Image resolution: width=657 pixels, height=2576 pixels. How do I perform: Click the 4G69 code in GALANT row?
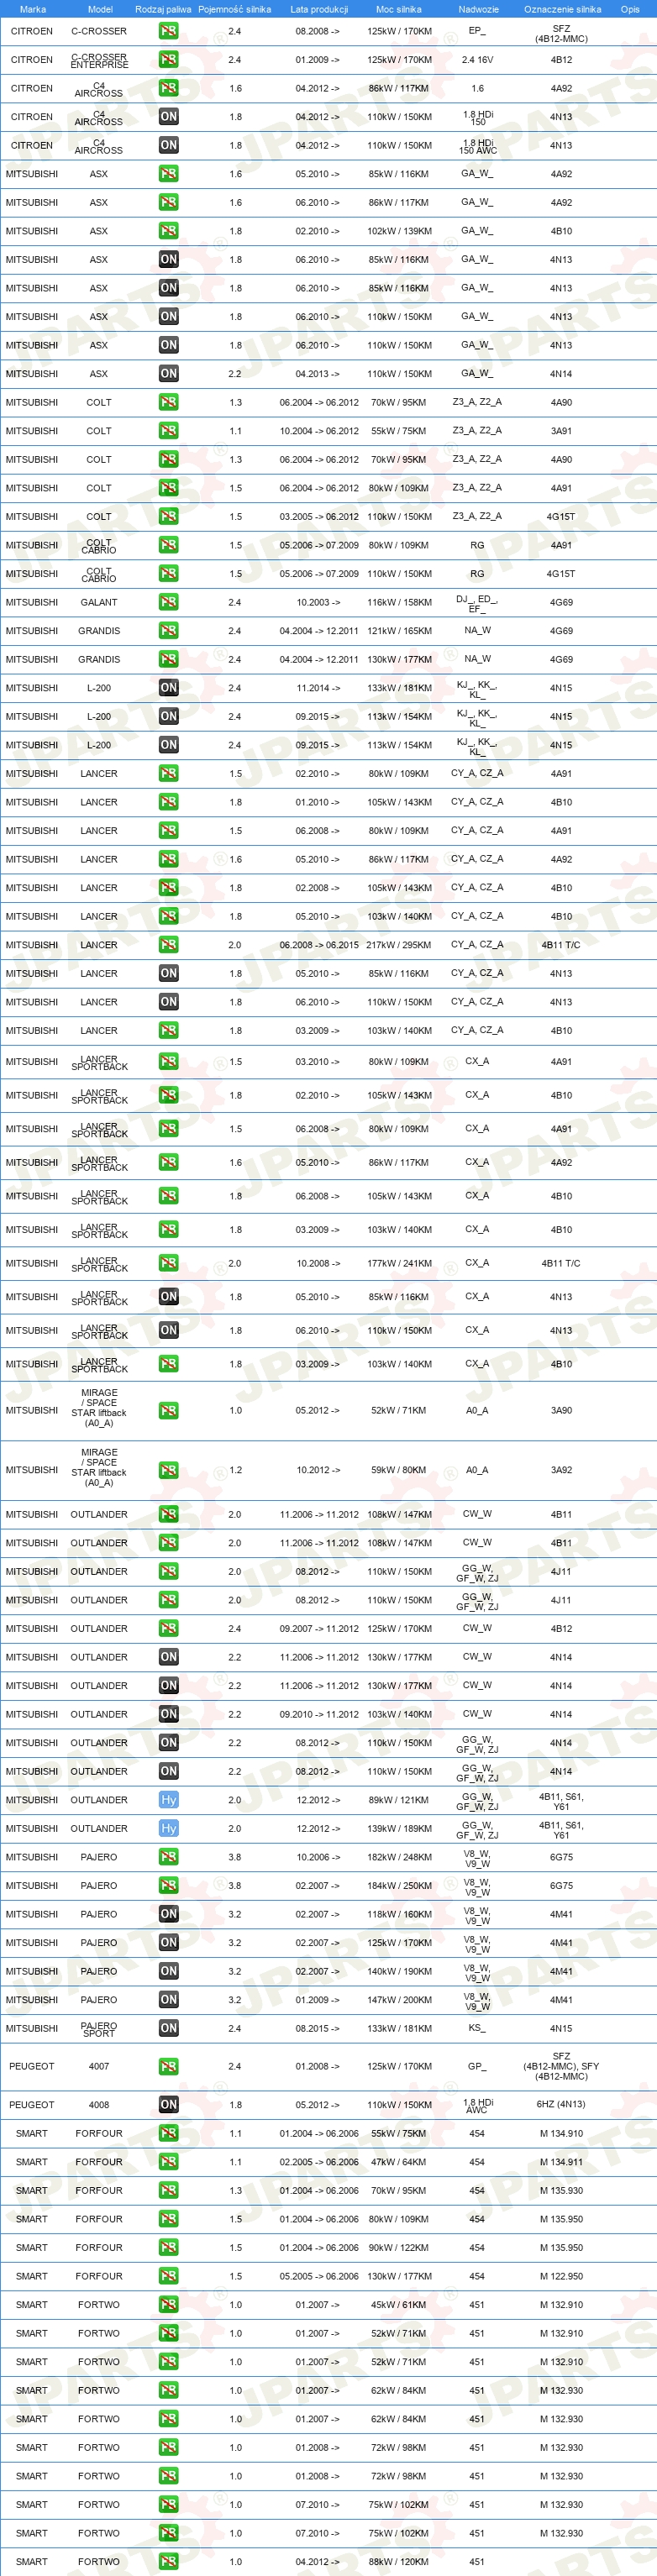[561, 602]
